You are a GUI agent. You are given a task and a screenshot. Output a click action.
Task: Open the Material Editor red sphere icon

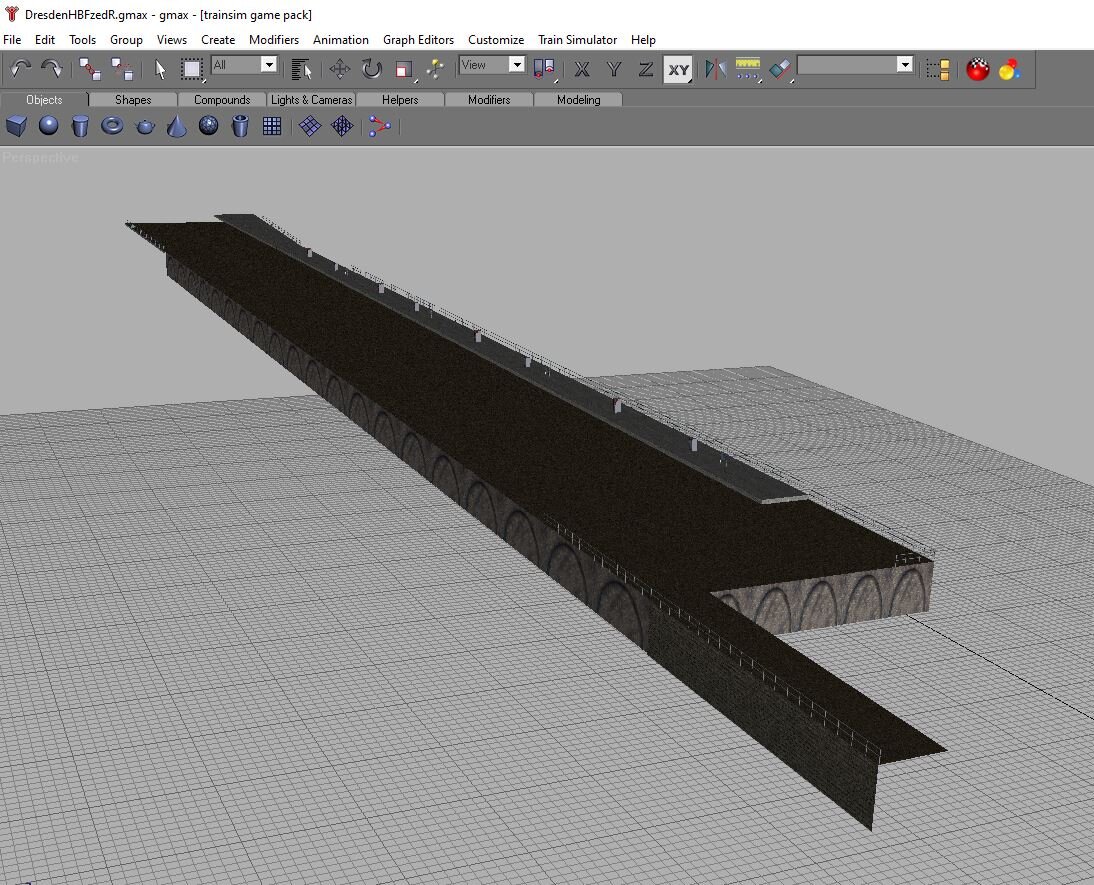point(977,69)
